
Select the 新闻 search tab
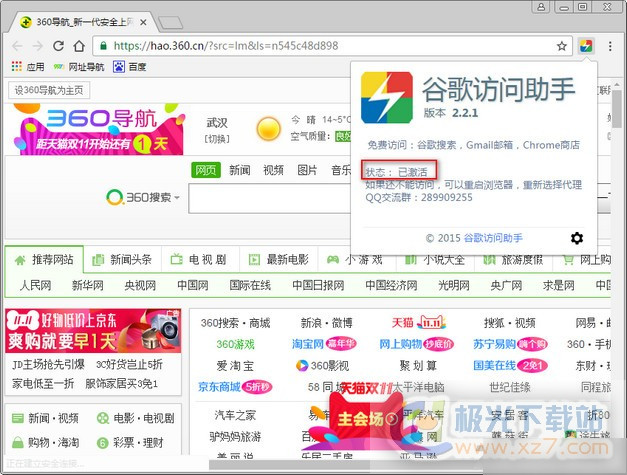pyautogui.click(x=240, y=170)
